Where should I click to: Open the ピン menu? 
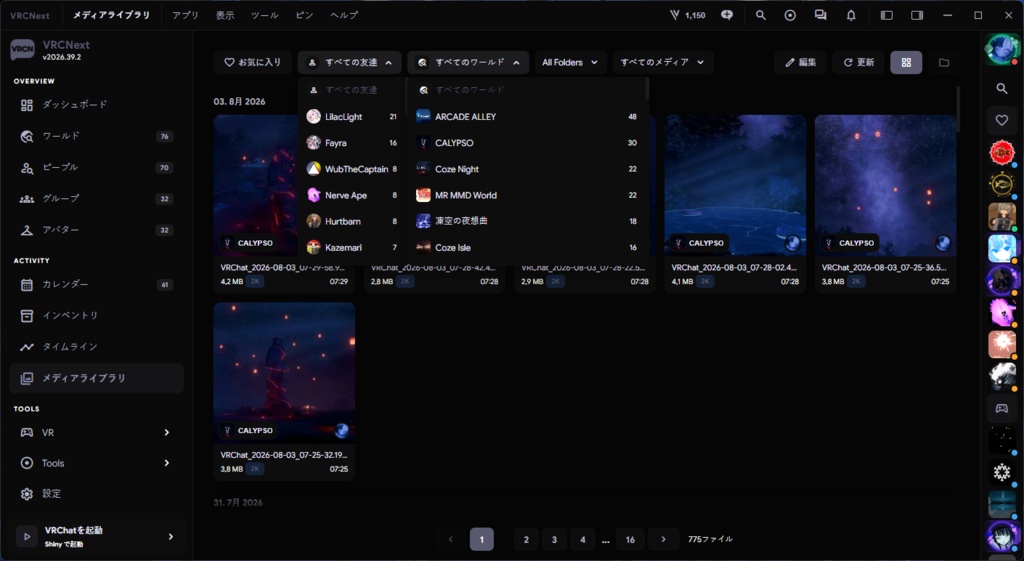tap(304, 15)
